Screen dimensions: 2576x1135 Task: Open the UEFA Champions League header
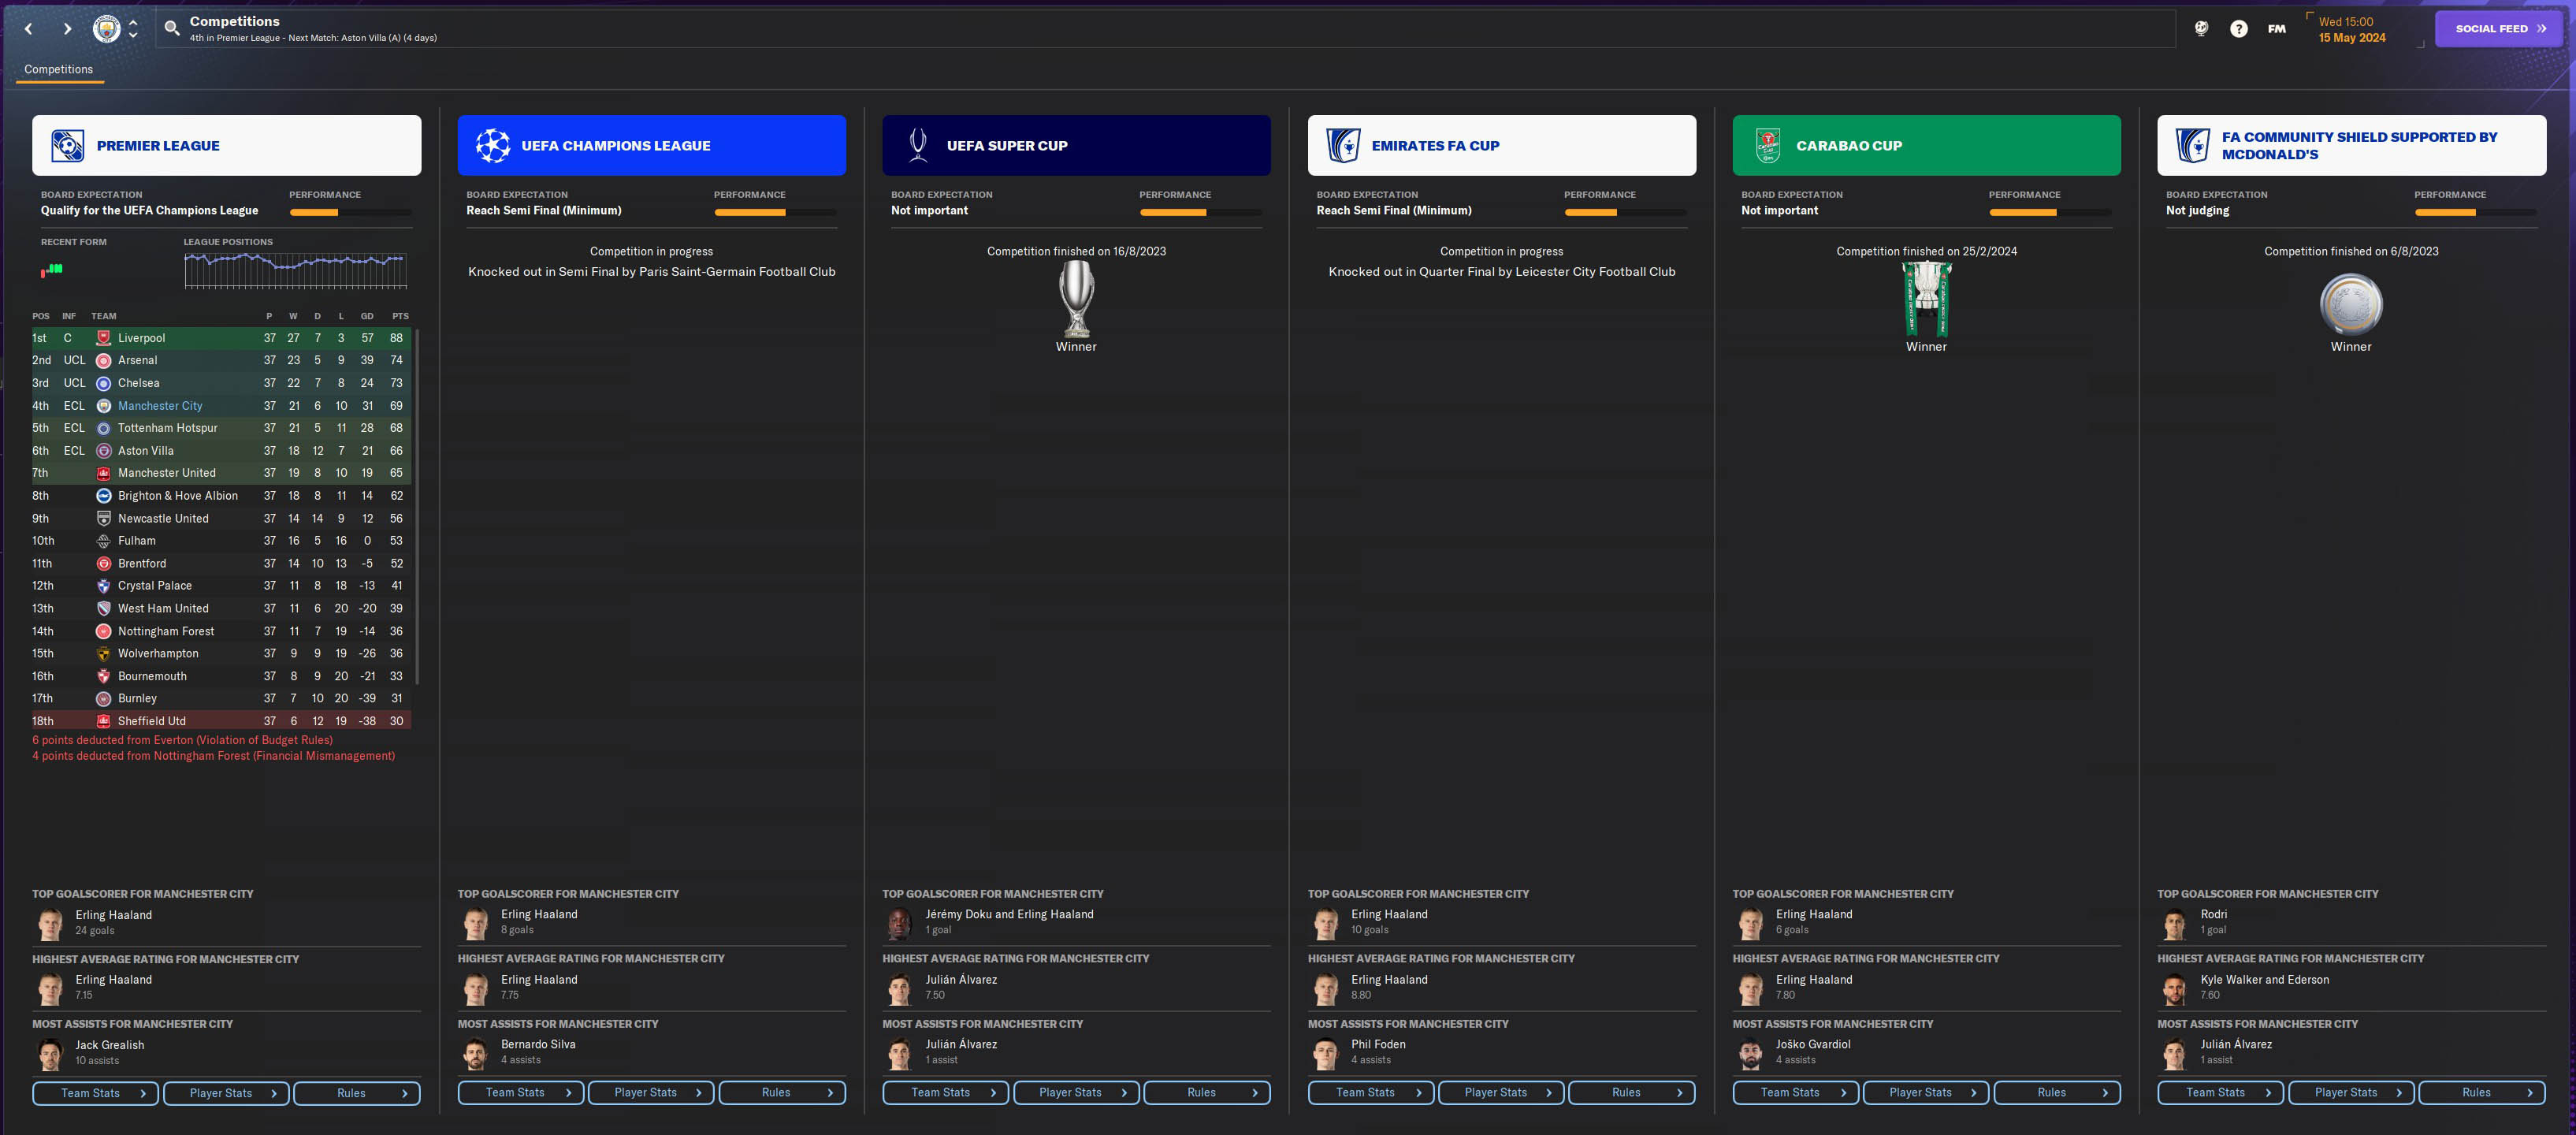coord(652,145)
